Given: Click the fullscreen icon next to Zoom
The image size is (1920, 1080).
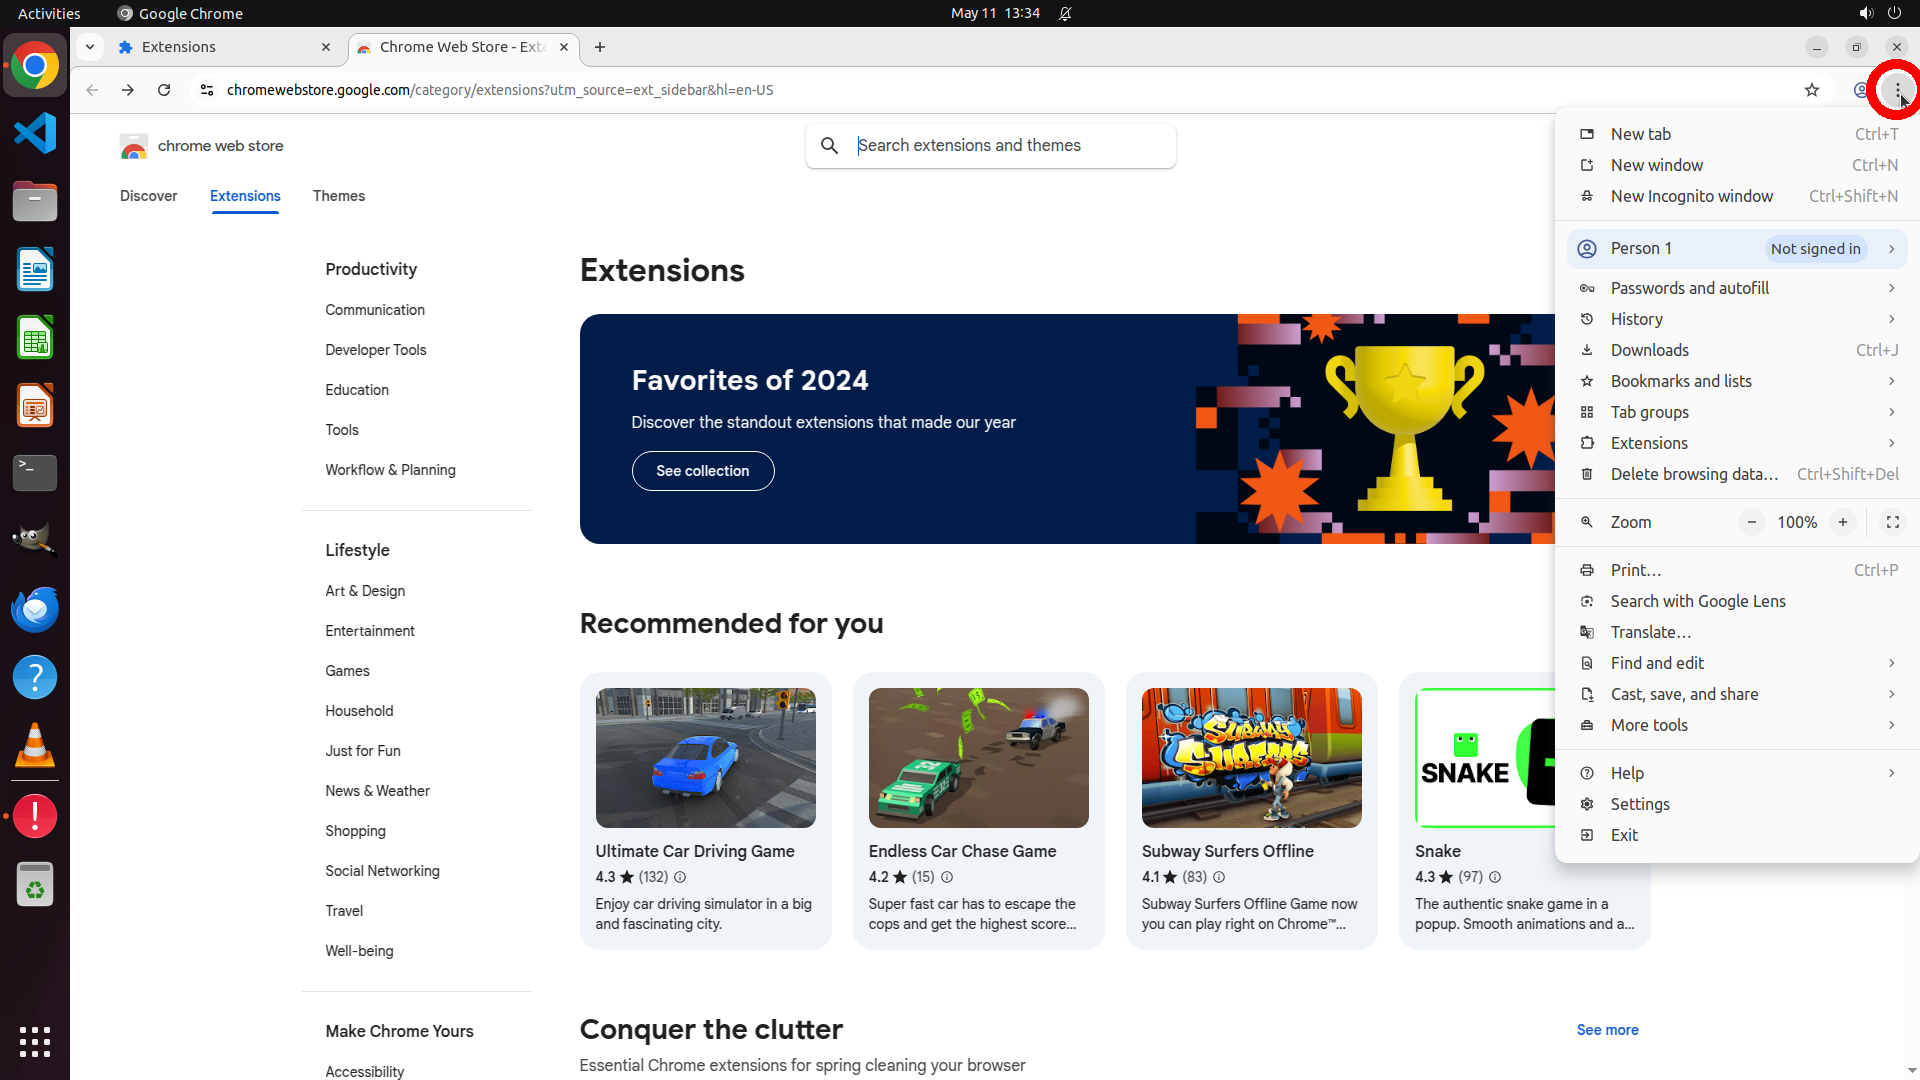Looking at the screenshot, I should point(1892,522).
